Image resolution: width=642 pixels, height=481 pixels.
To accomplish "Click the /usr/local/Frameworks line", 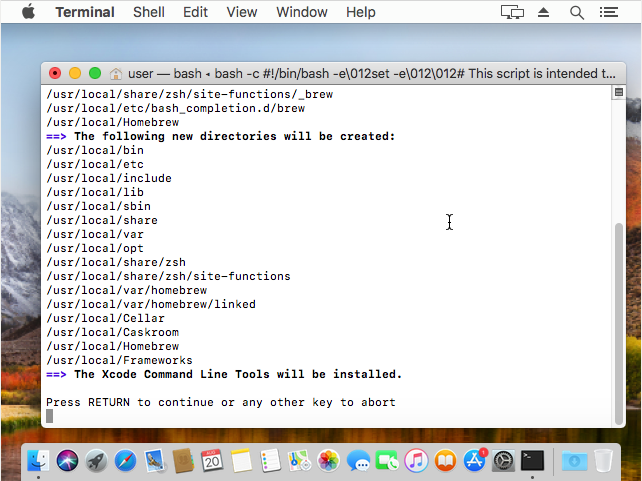I will coord(119,360).
